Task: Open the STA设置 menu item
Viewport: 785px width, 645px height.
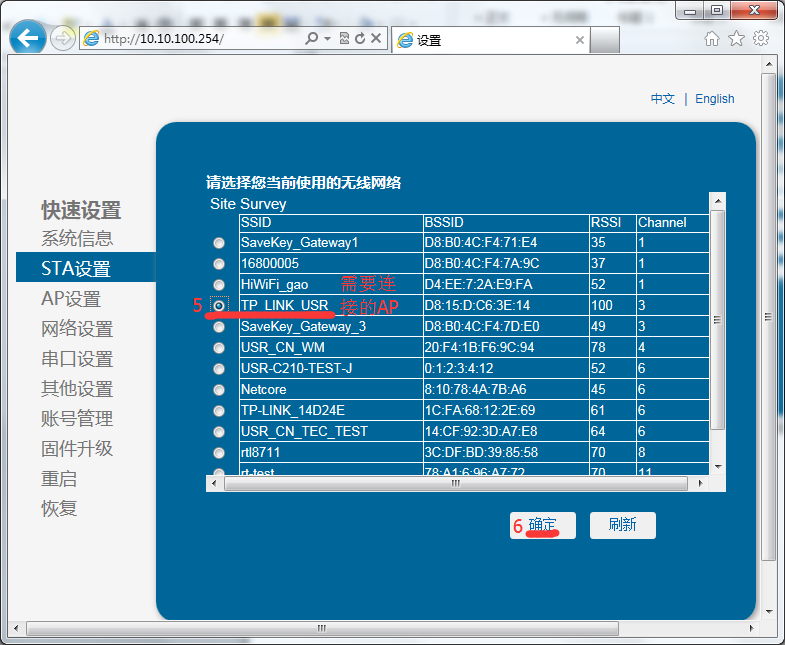Action: click(x=76, y=269)
